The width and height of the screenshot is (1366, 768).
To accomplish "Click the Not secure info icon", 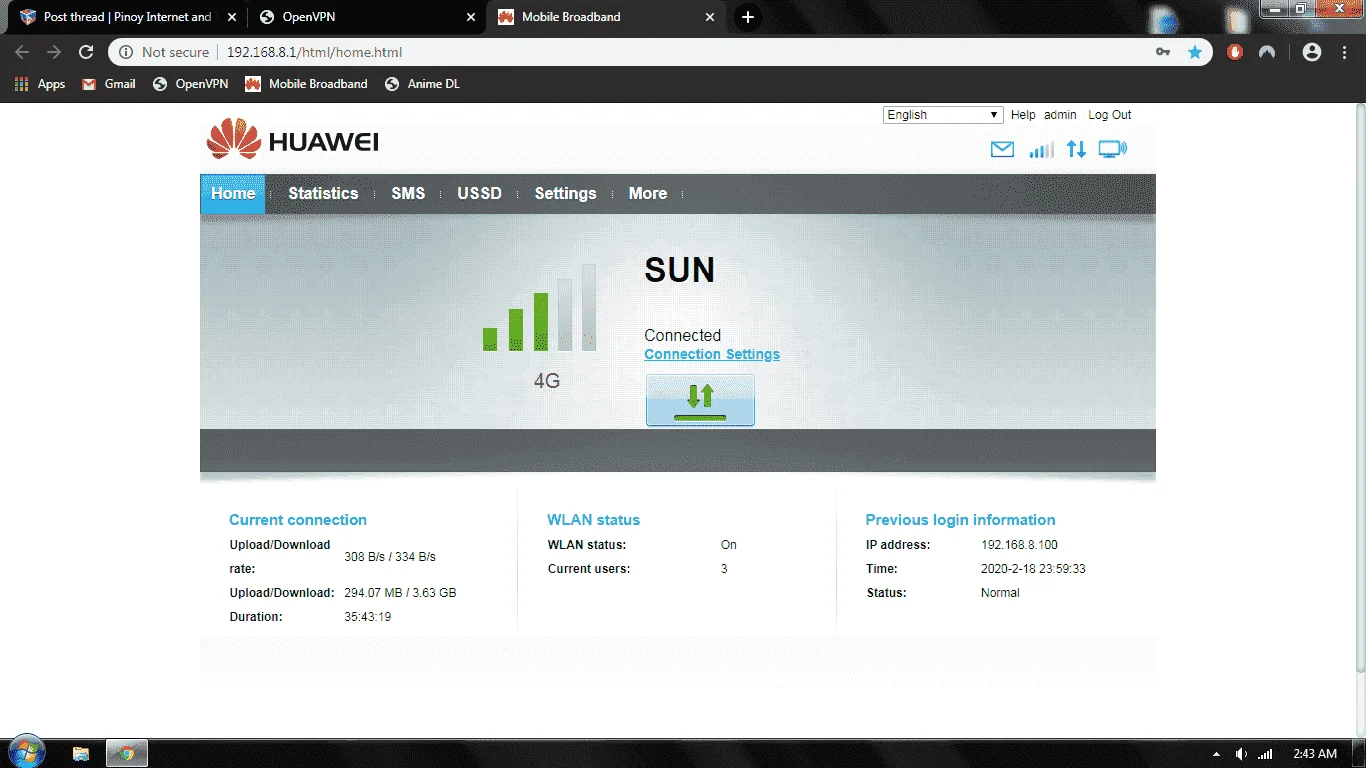I will (x=126, y=52).
